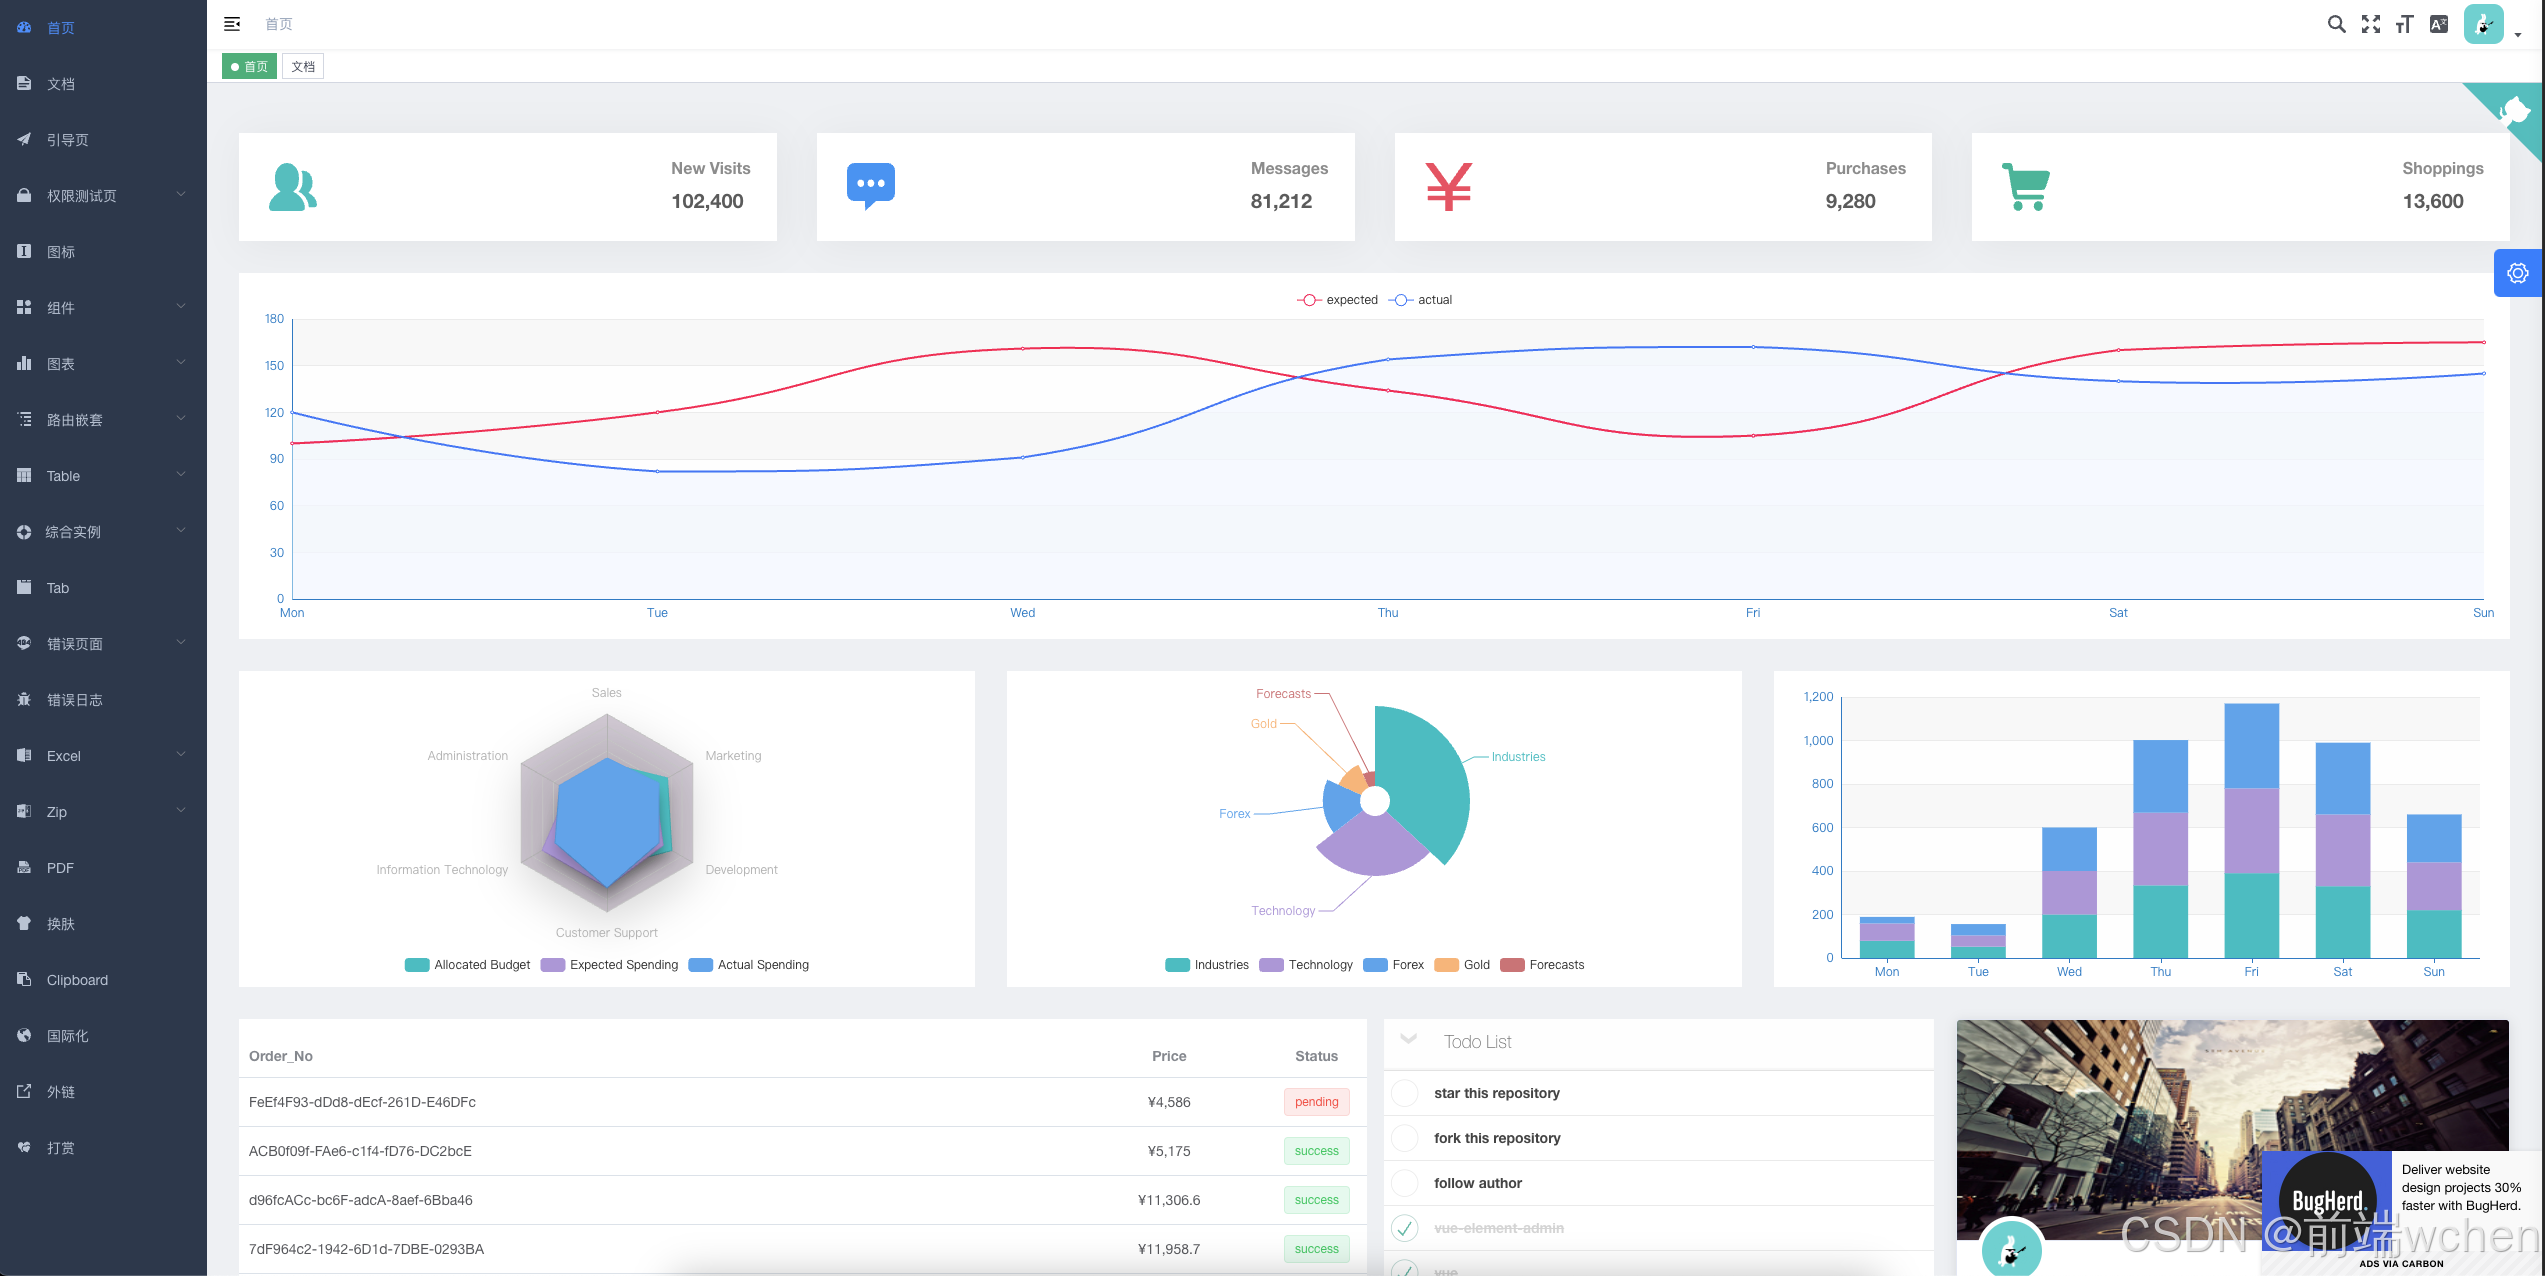Toggle fullscreen mode icon

(x=2370, y=24)
